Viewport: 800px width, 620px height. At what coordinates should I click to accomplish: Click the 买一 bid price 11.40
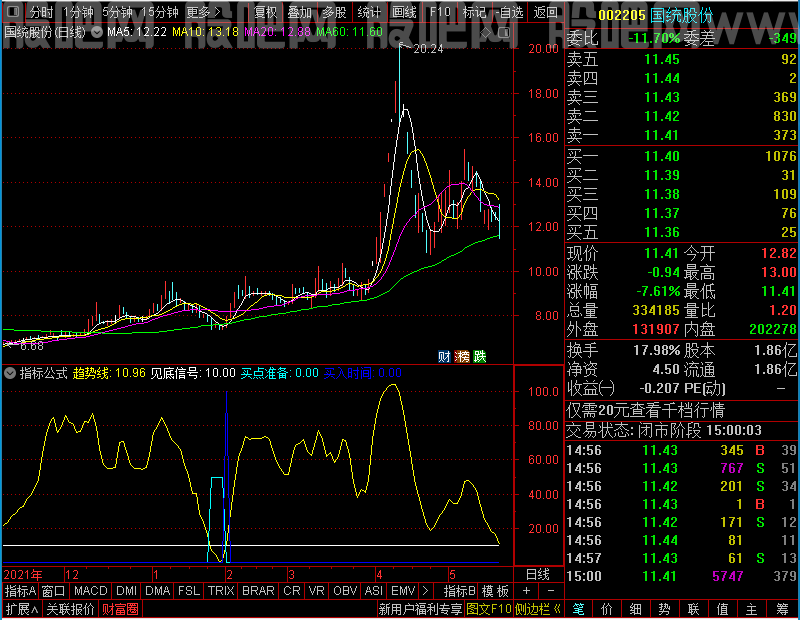pyautogui.click(x=662, y=156)
